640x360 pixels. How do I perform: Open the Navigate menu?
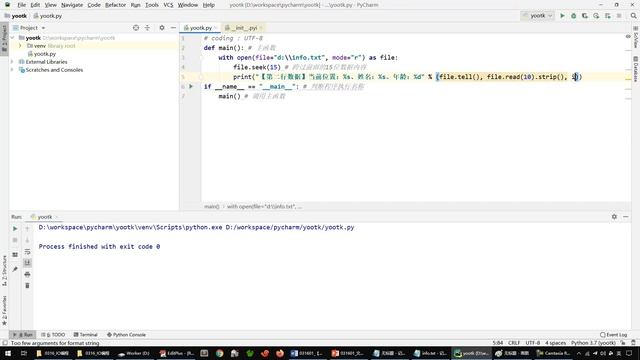[x=72, y=5]
